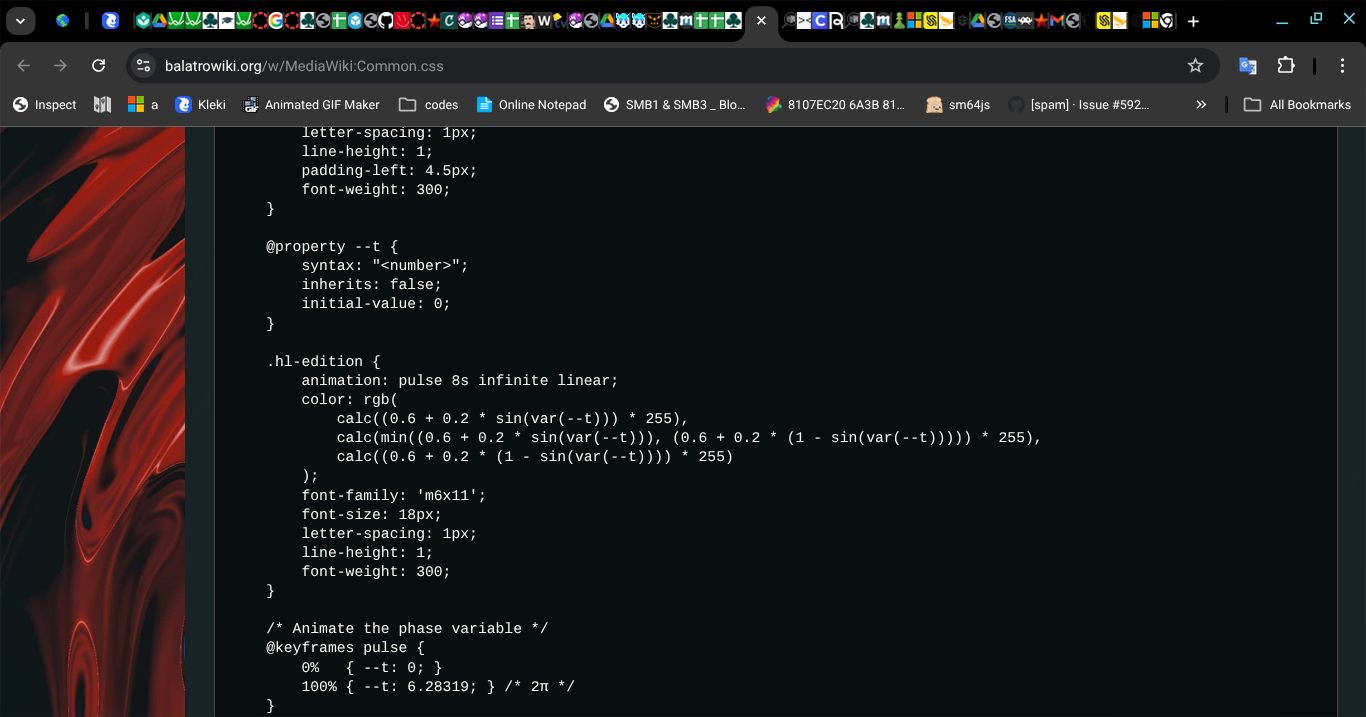1366x717 pixels.
Task: Open the codes bookmark folder
Action: click(x=428, y=105)
